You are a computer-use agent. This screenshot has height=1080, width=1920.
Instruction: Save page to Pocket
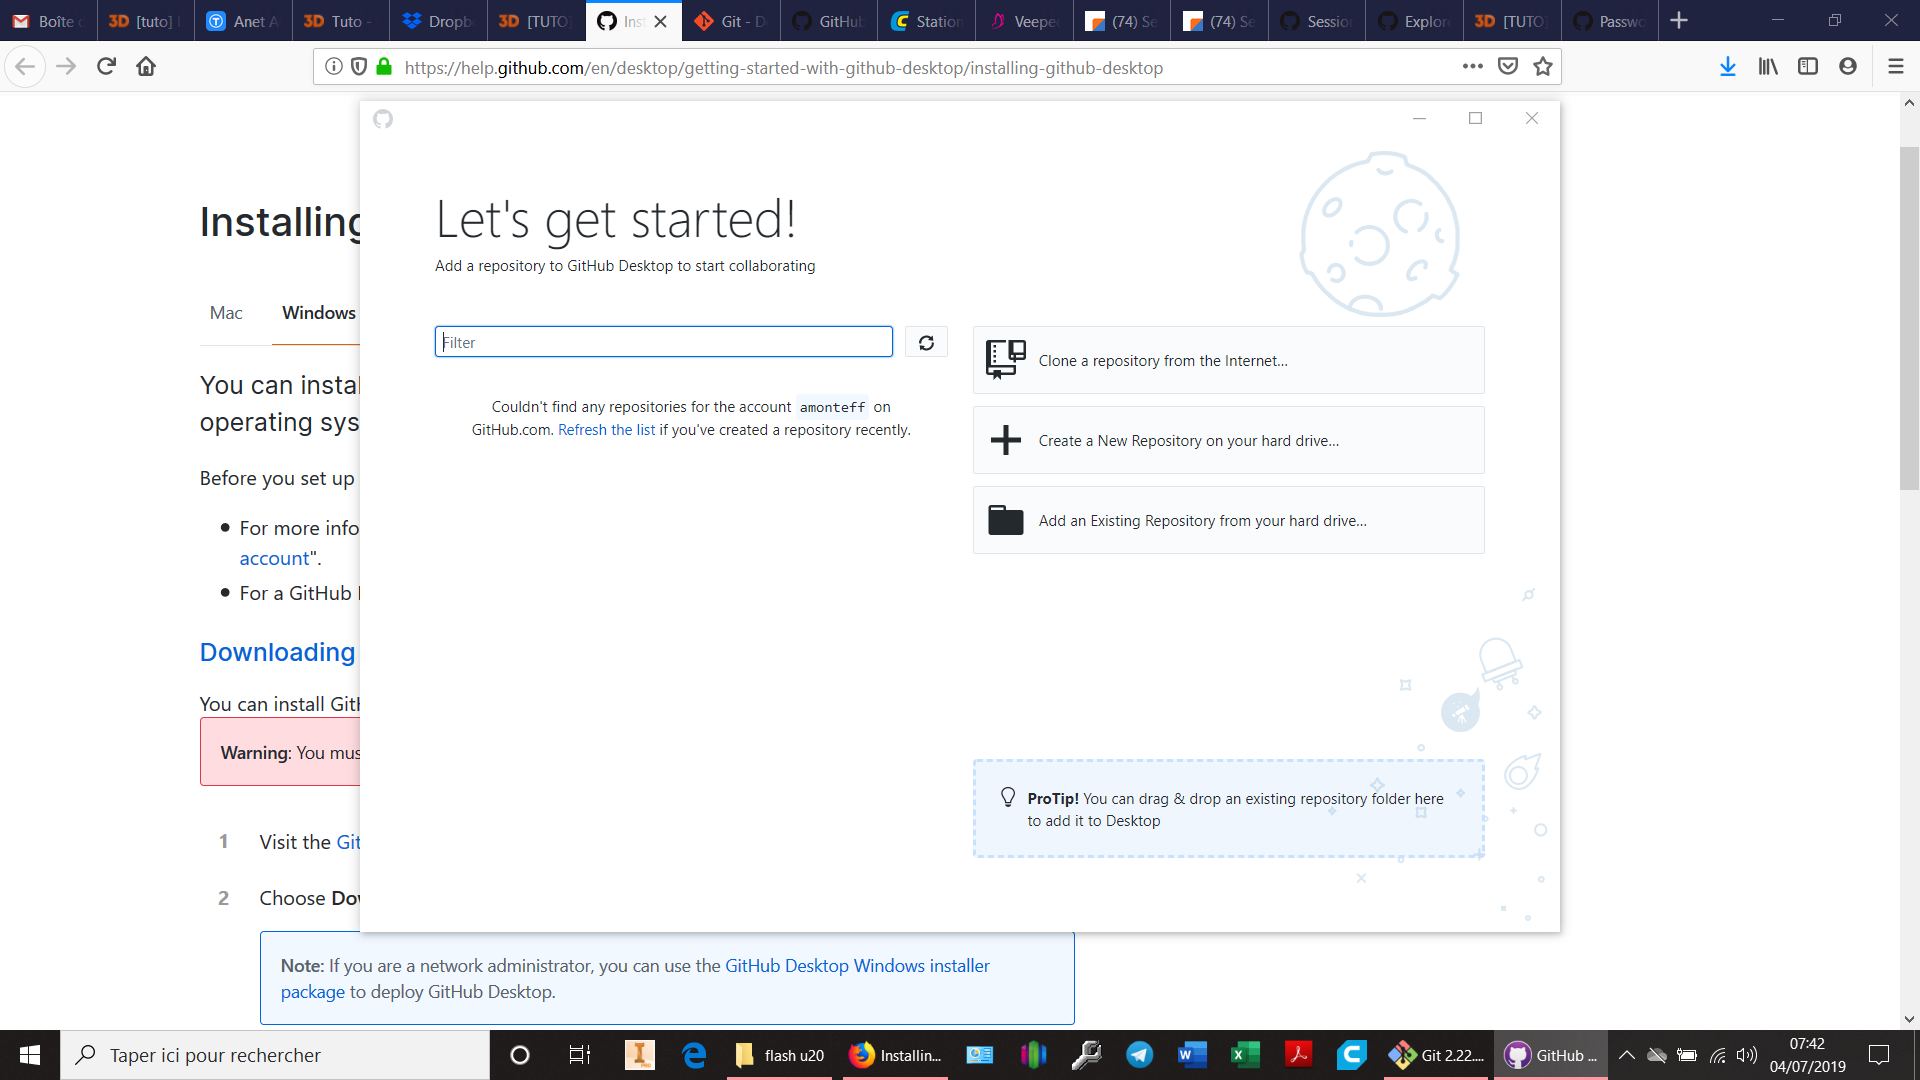[x=1508, y=67]
